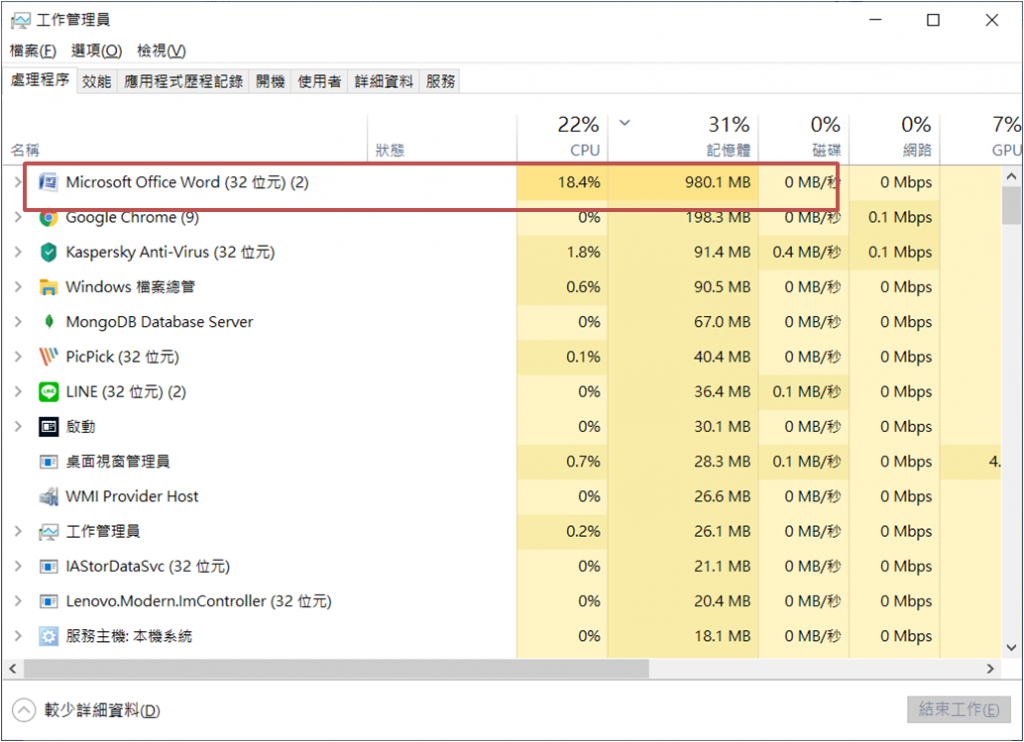Switch to the 開機 tab
The height and width of the screenshot is (742, 1024).
(270, 82)
